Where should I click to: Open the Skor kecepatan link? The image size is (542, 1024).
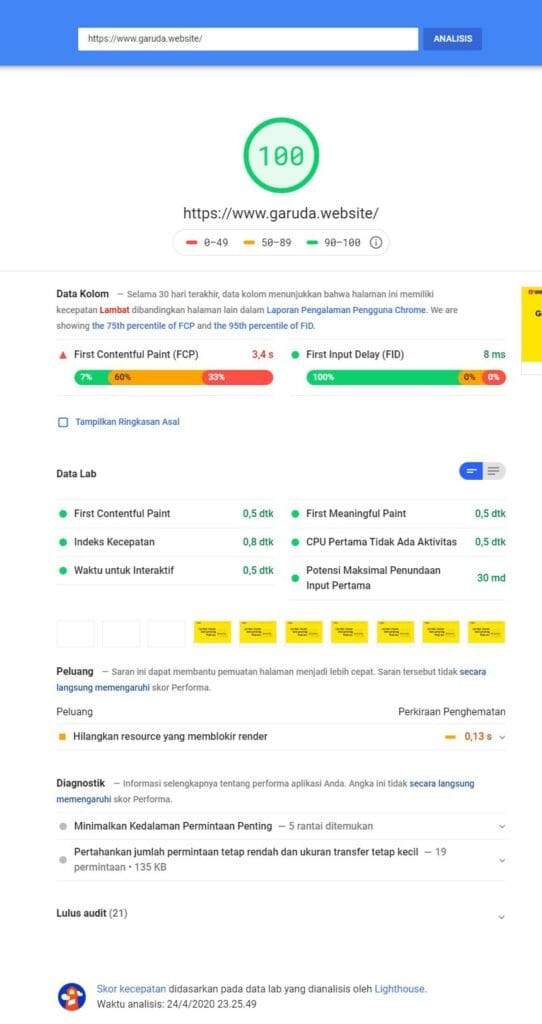(131, 989)
